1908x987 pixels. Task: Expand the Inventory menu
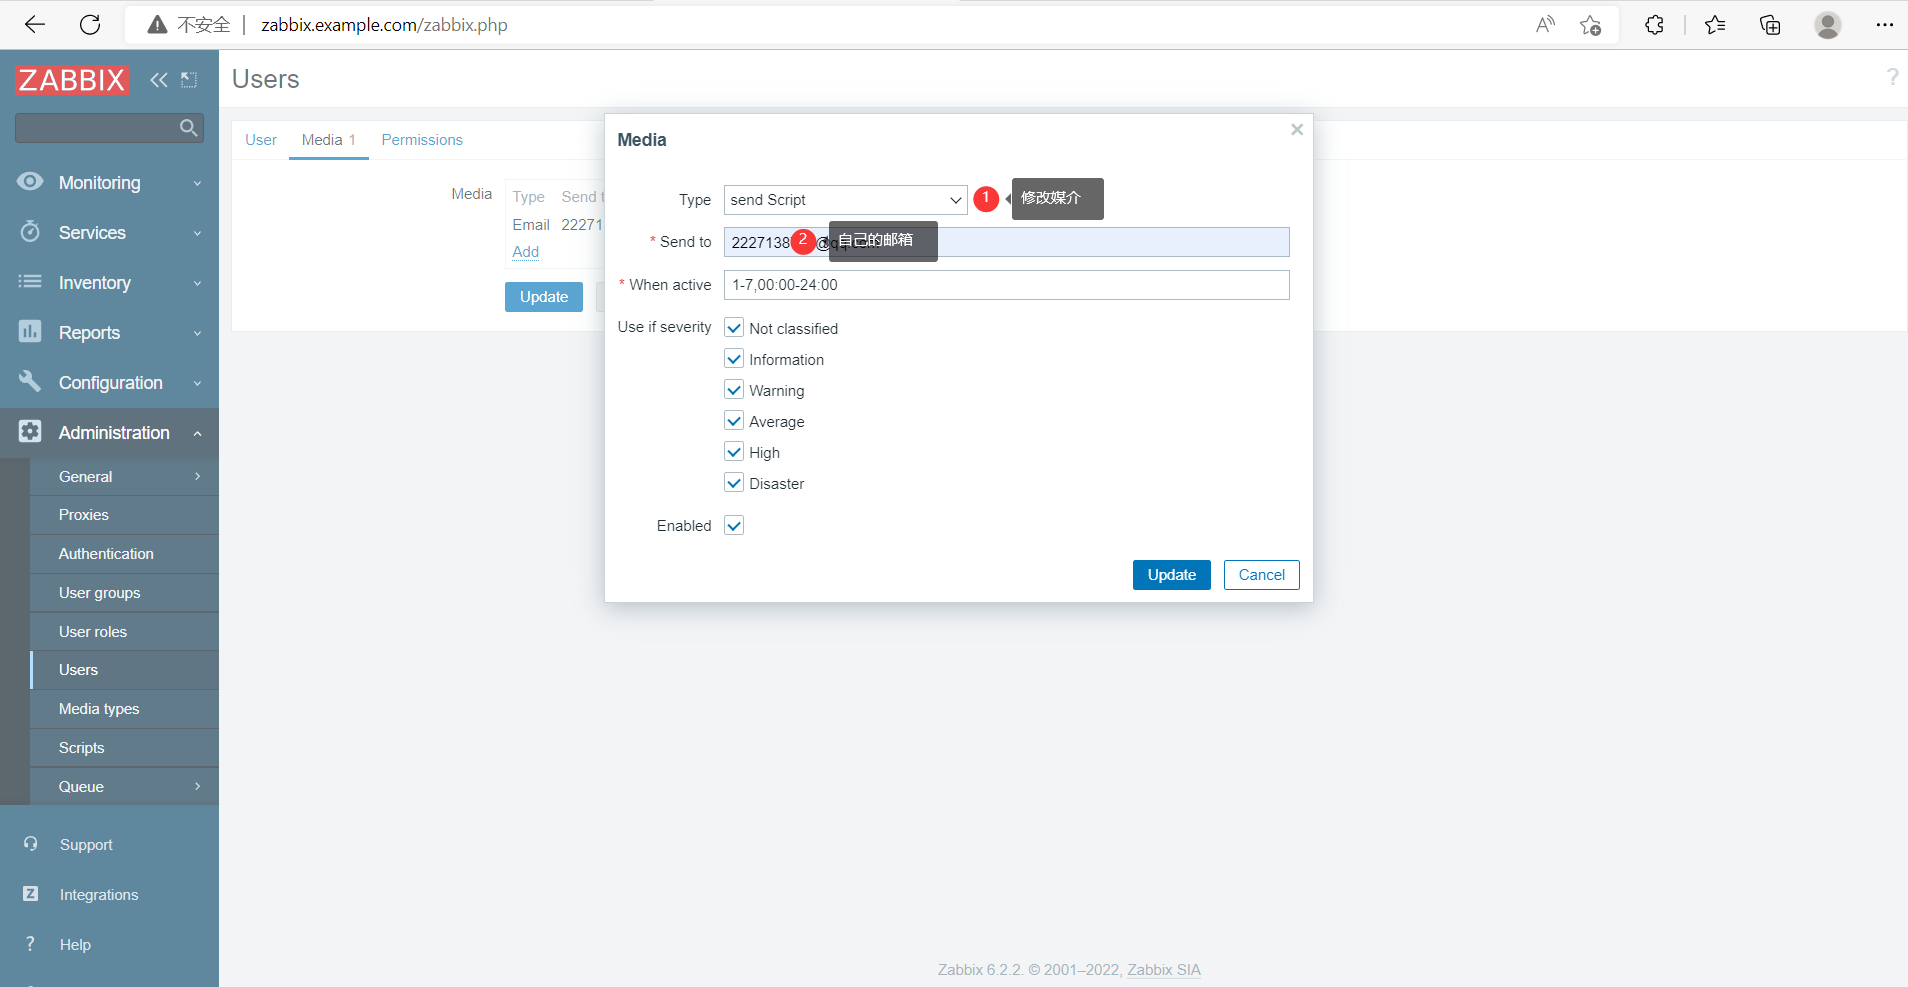(109, 283)
